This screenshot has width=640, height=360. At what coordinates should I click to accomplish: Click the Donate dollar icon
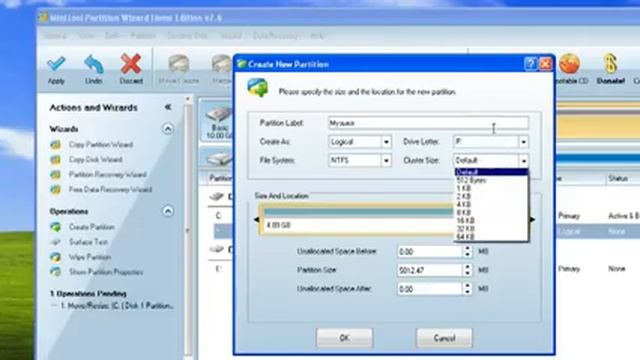[x=610, y=64]
